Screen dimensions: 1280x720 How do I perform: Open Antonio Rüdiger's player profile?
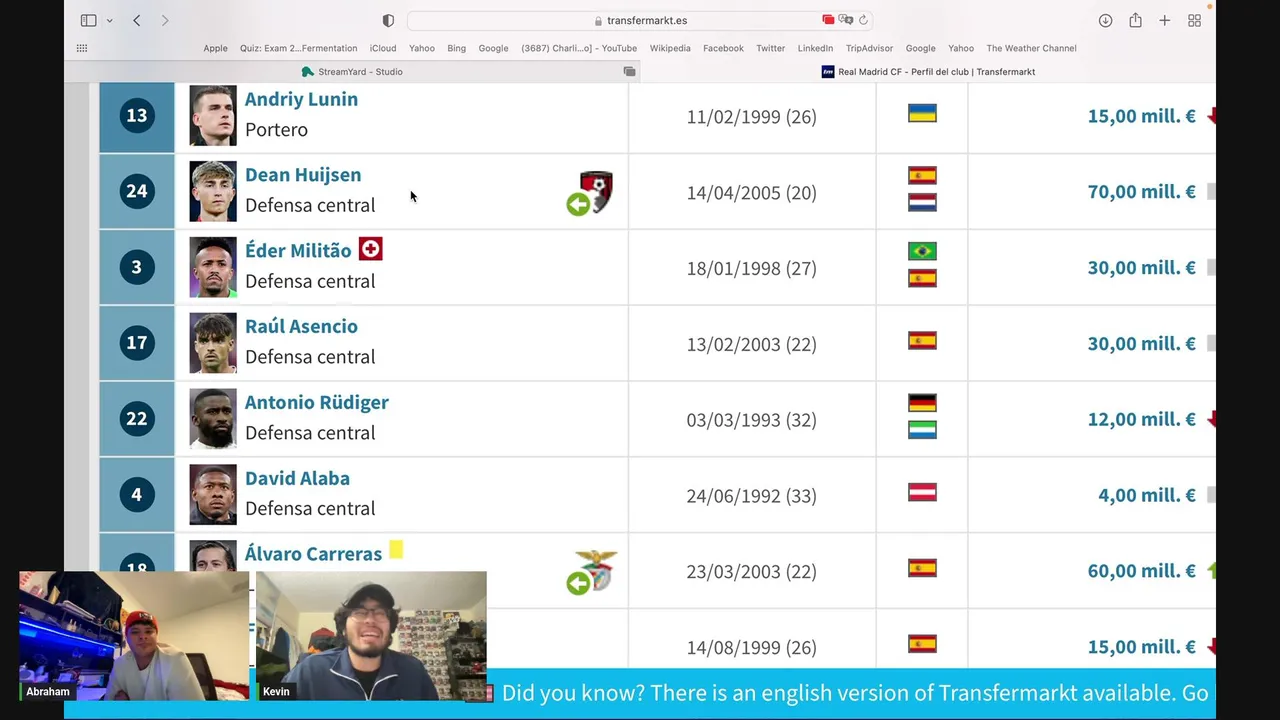(x=317, y=402)
